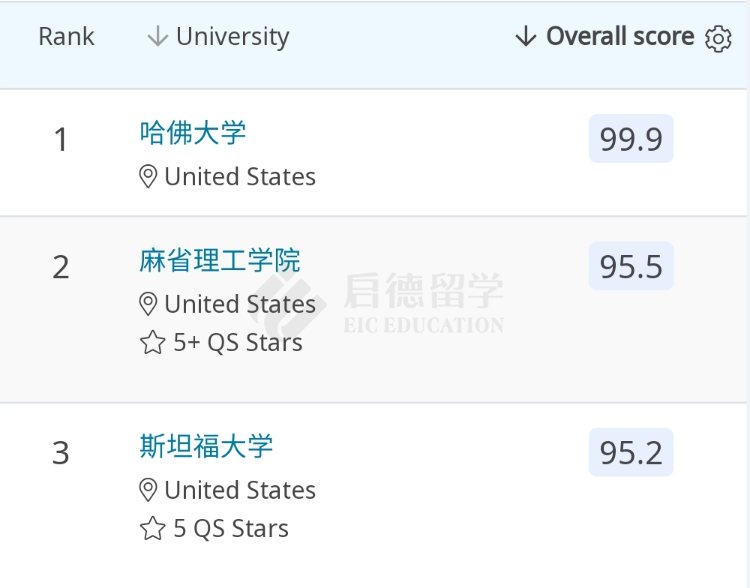This screenshot has width=750, height=588.
Task: Click the star icon beside 5+ QS Stars
Action: point(152,343)
